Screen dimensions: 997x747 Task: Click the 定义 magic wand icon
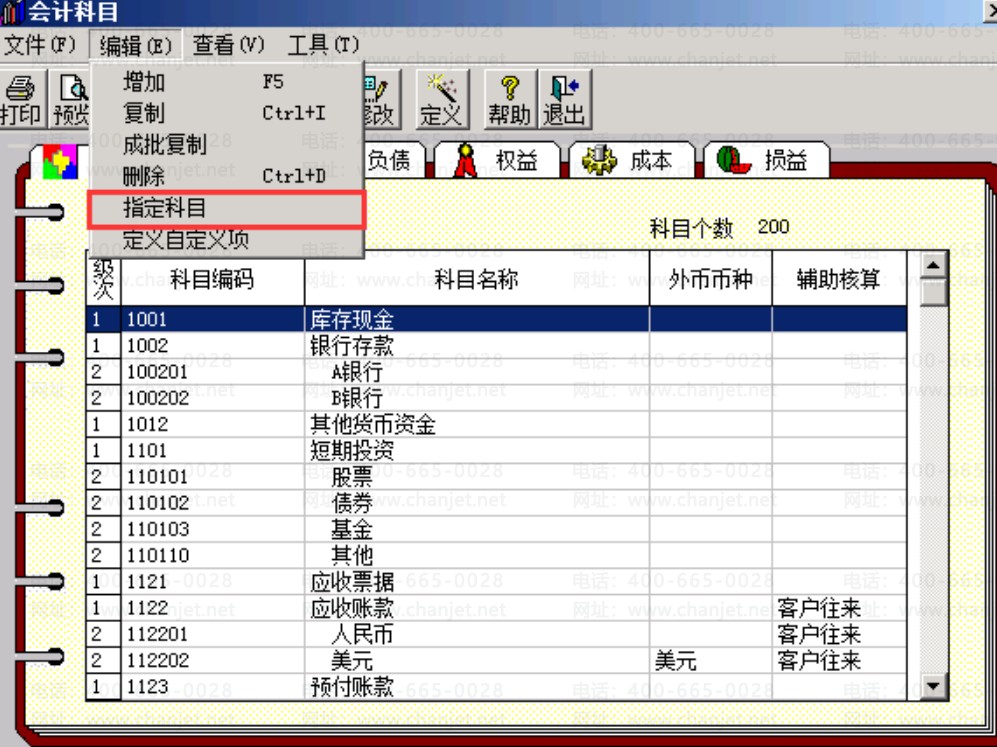click(x=442, y=100)
